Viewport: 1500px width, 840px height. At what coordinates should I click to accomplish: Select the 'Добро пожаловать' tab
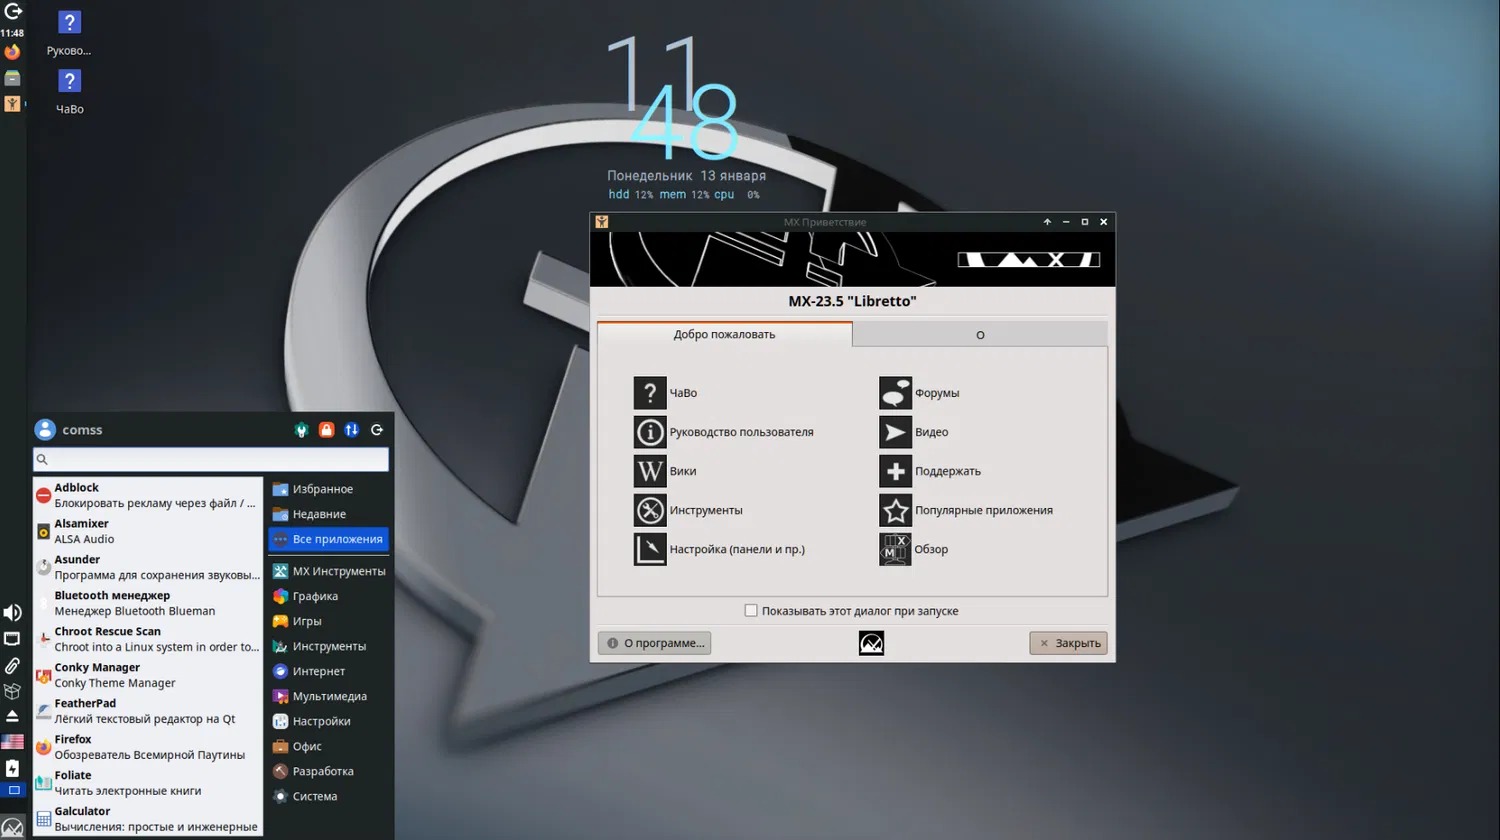point(724,335)
